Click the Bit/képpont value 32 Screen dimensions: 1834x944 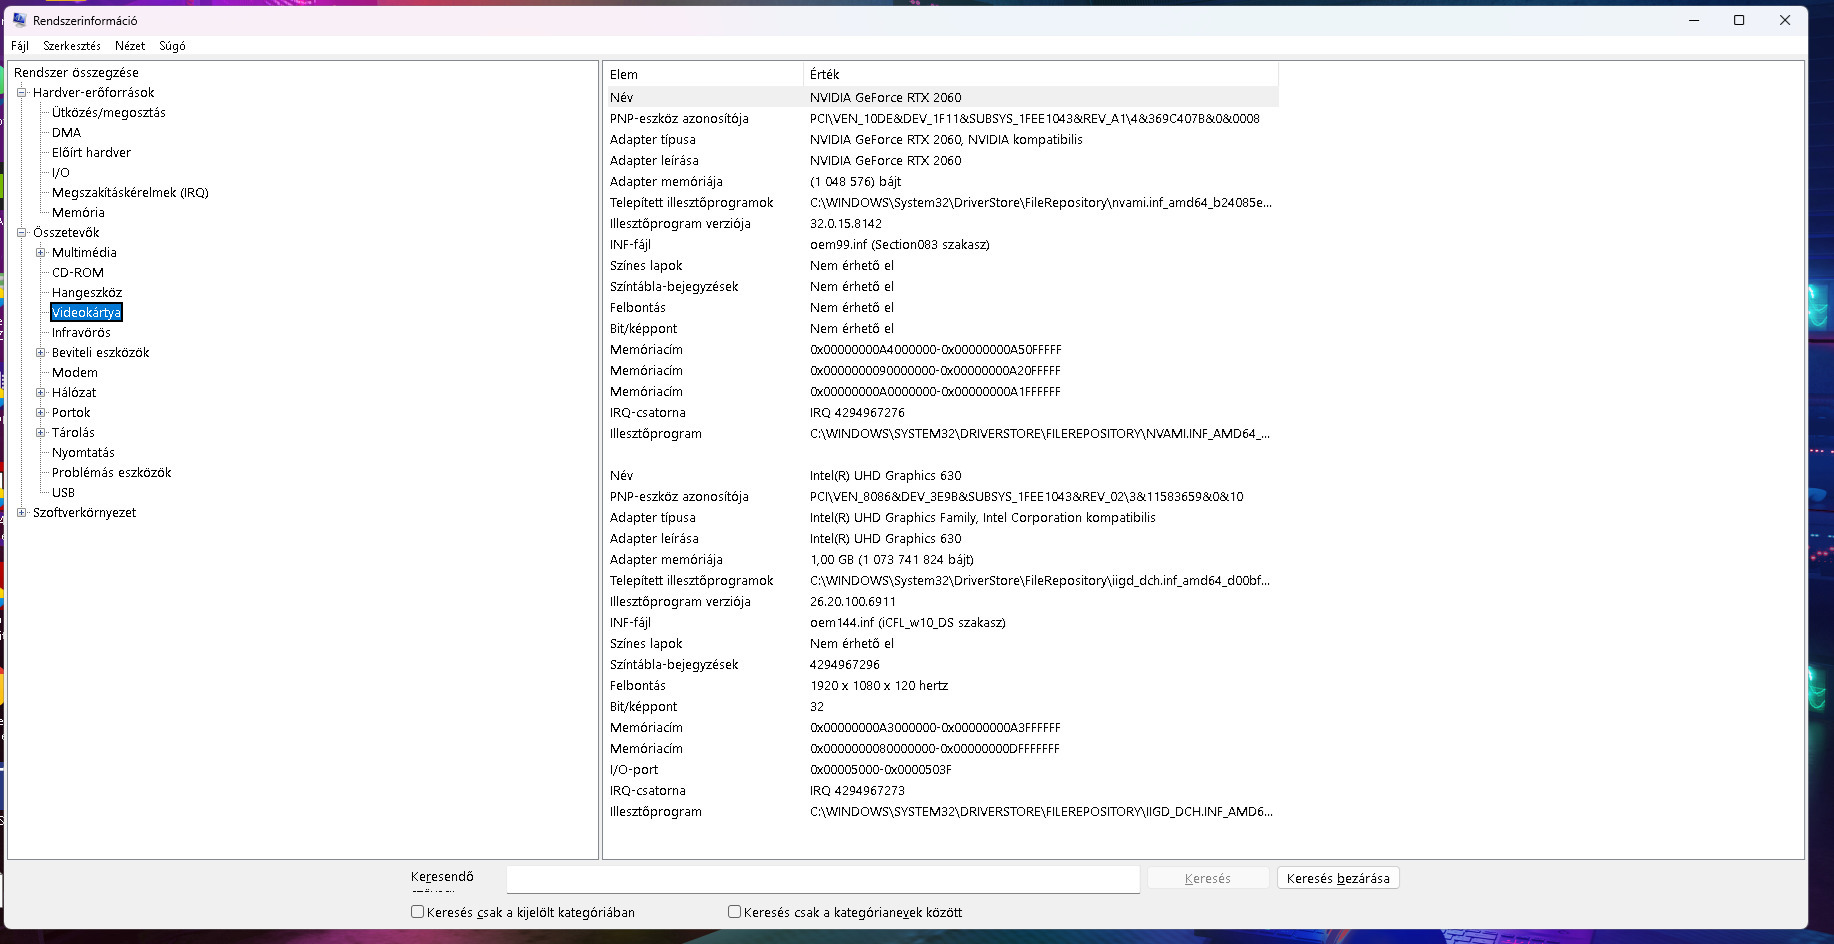(817, 706)
